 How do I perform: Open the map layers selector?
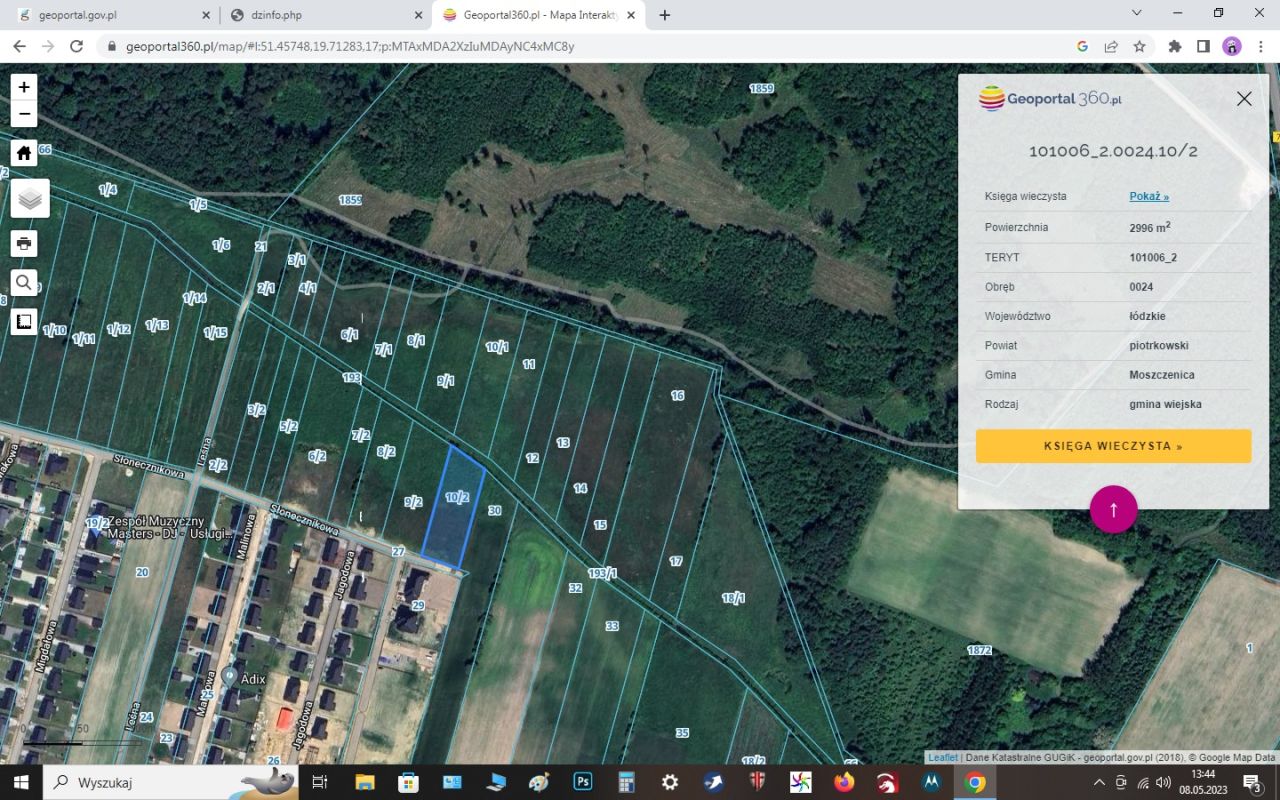tap(29, 198)
